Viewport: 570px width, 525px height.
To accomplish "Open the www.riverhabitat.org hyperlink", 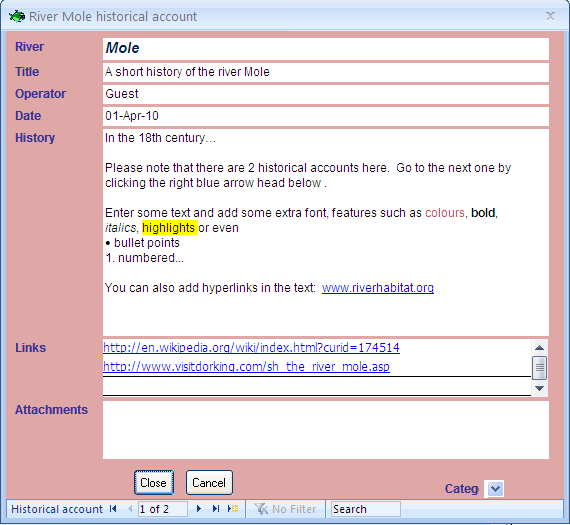I will [x=378, y=288].
